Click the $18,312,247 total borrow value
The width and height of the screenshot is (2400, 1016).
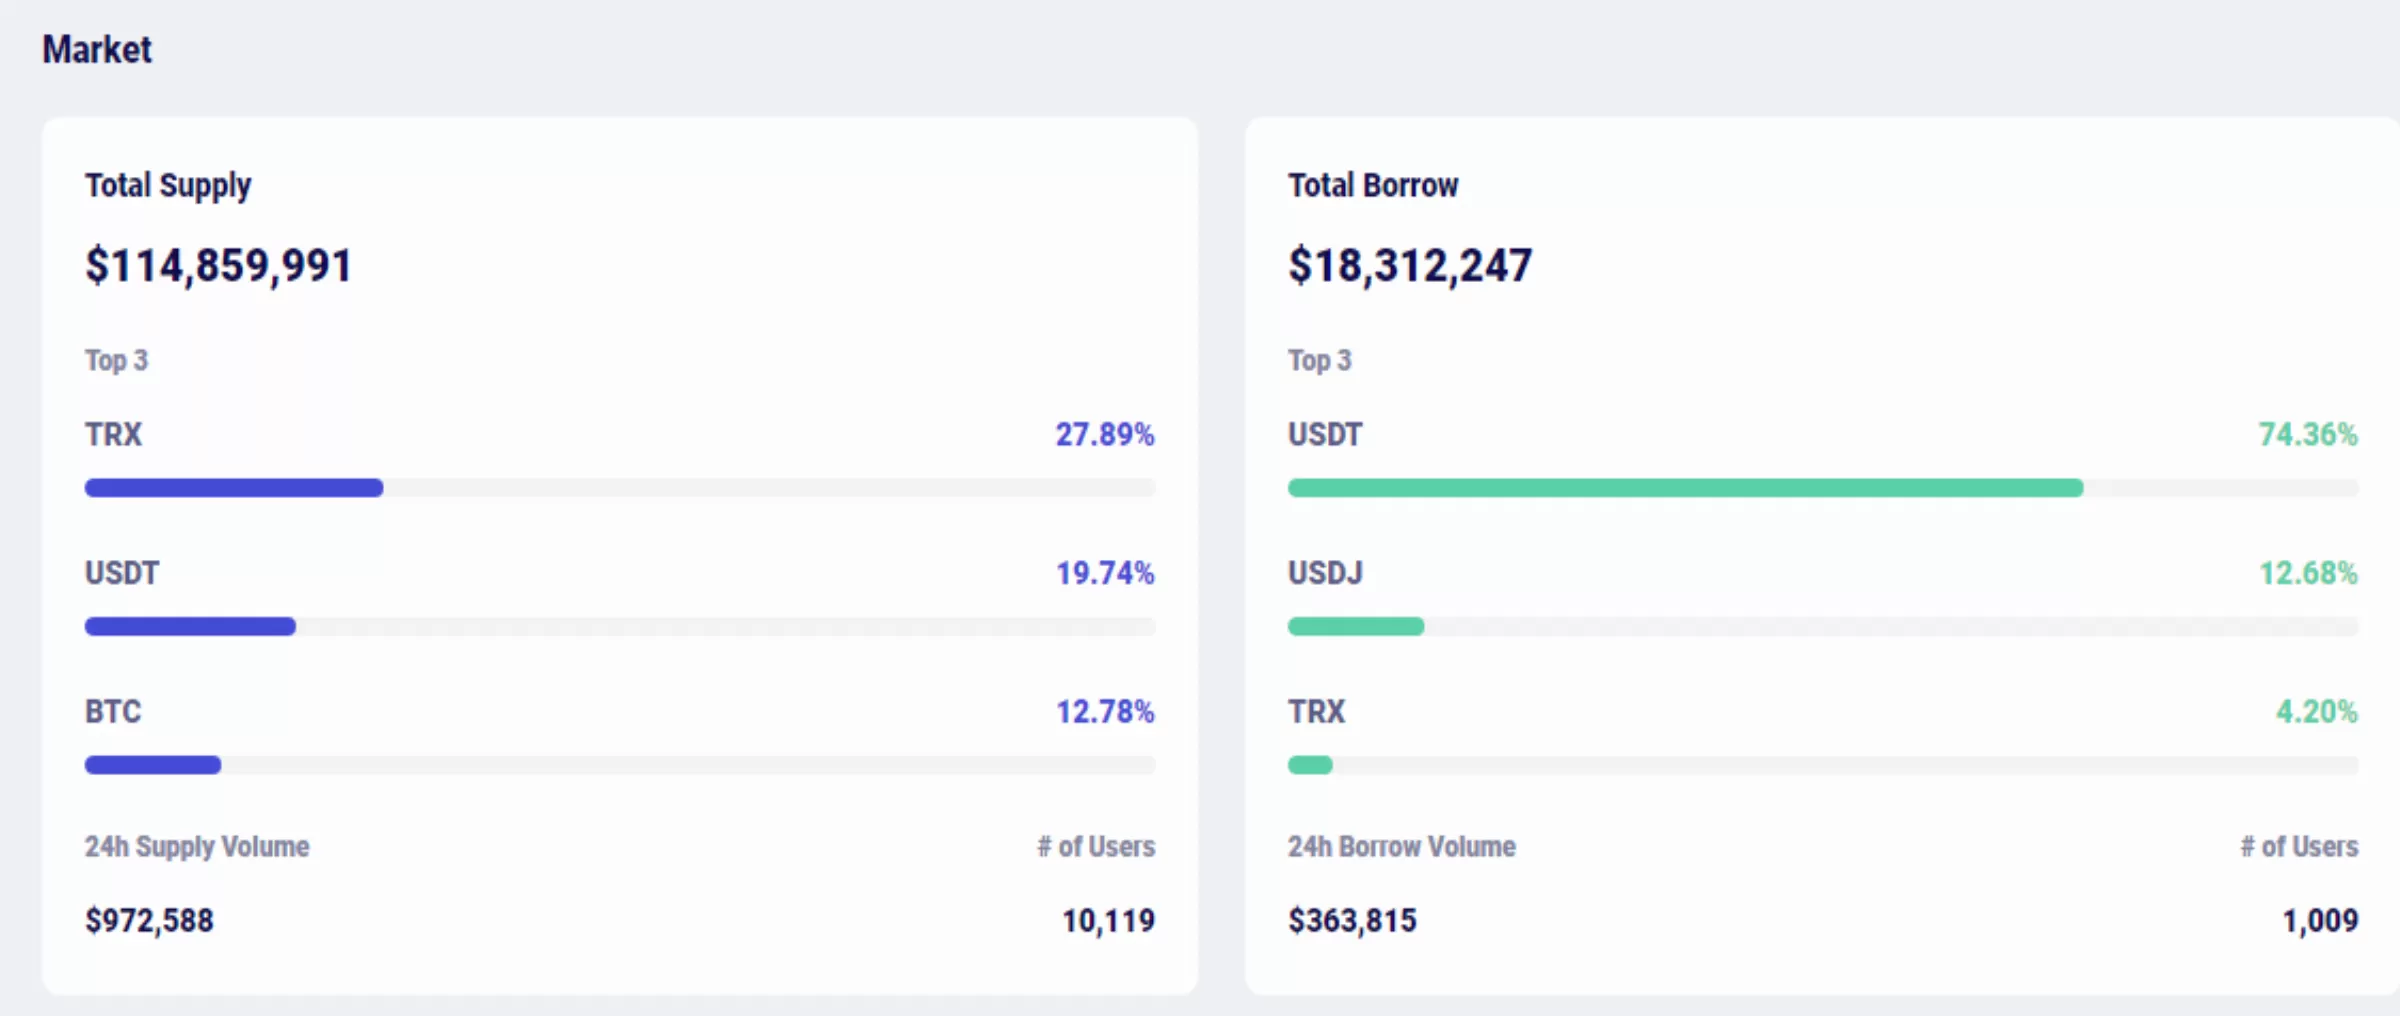pyautogui.click(x=1410, y=266)
